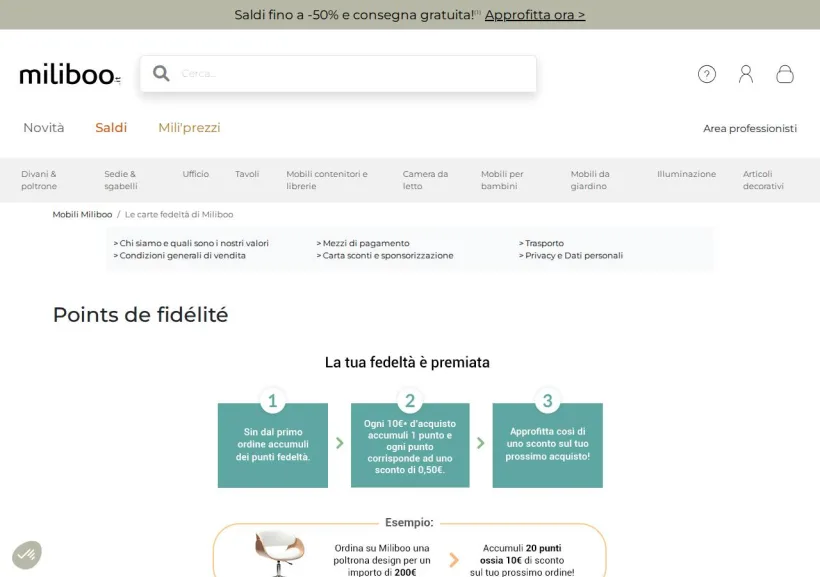Click the miliboo logo
This screenshot has height=577, width=820.
pos(70,74)
